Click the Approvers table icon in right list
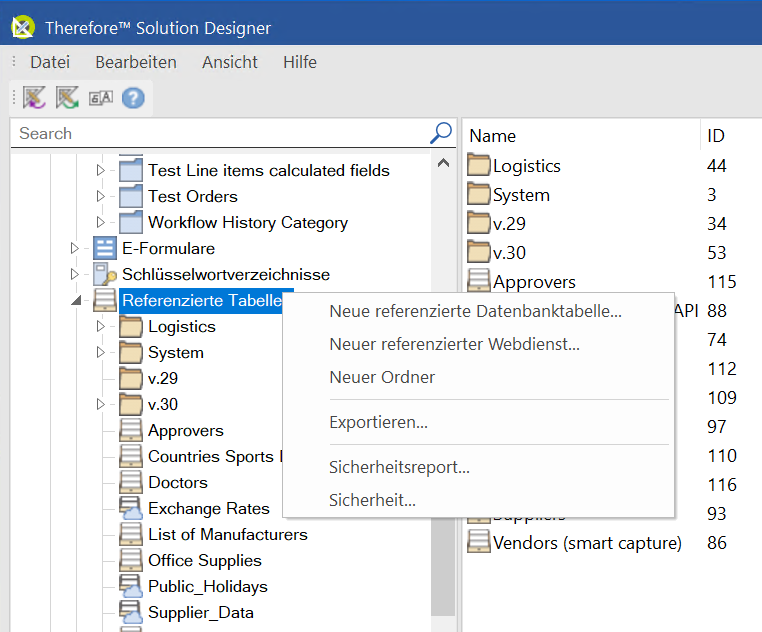Screen dimensions: 762x632 pyautogui.click(x=479, y=281)
